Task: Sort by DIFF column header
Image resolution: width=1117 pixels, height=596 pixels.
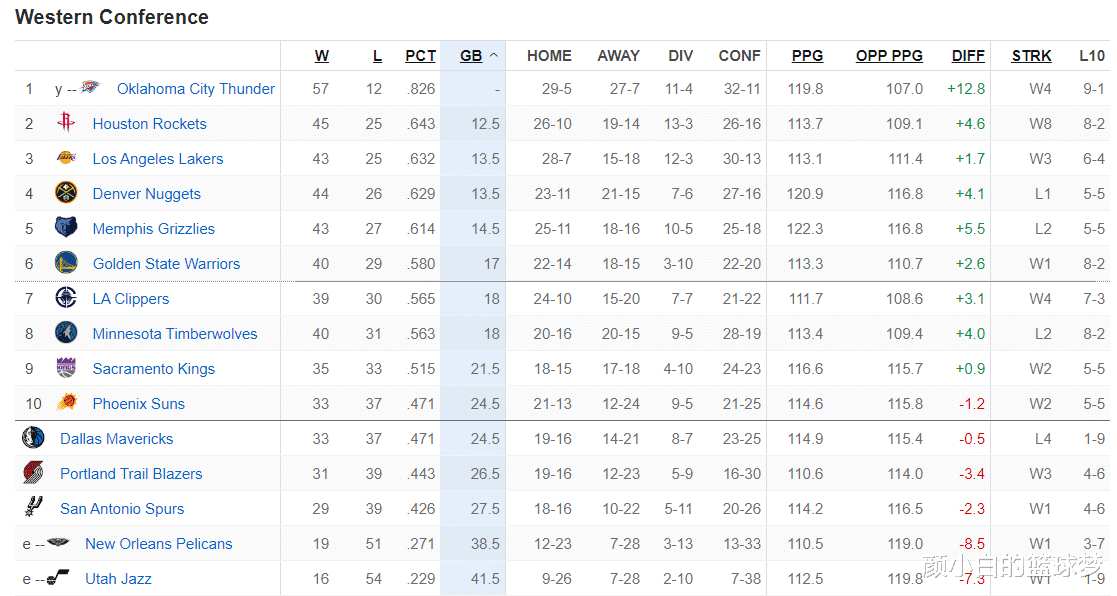Action: point(968,56)
